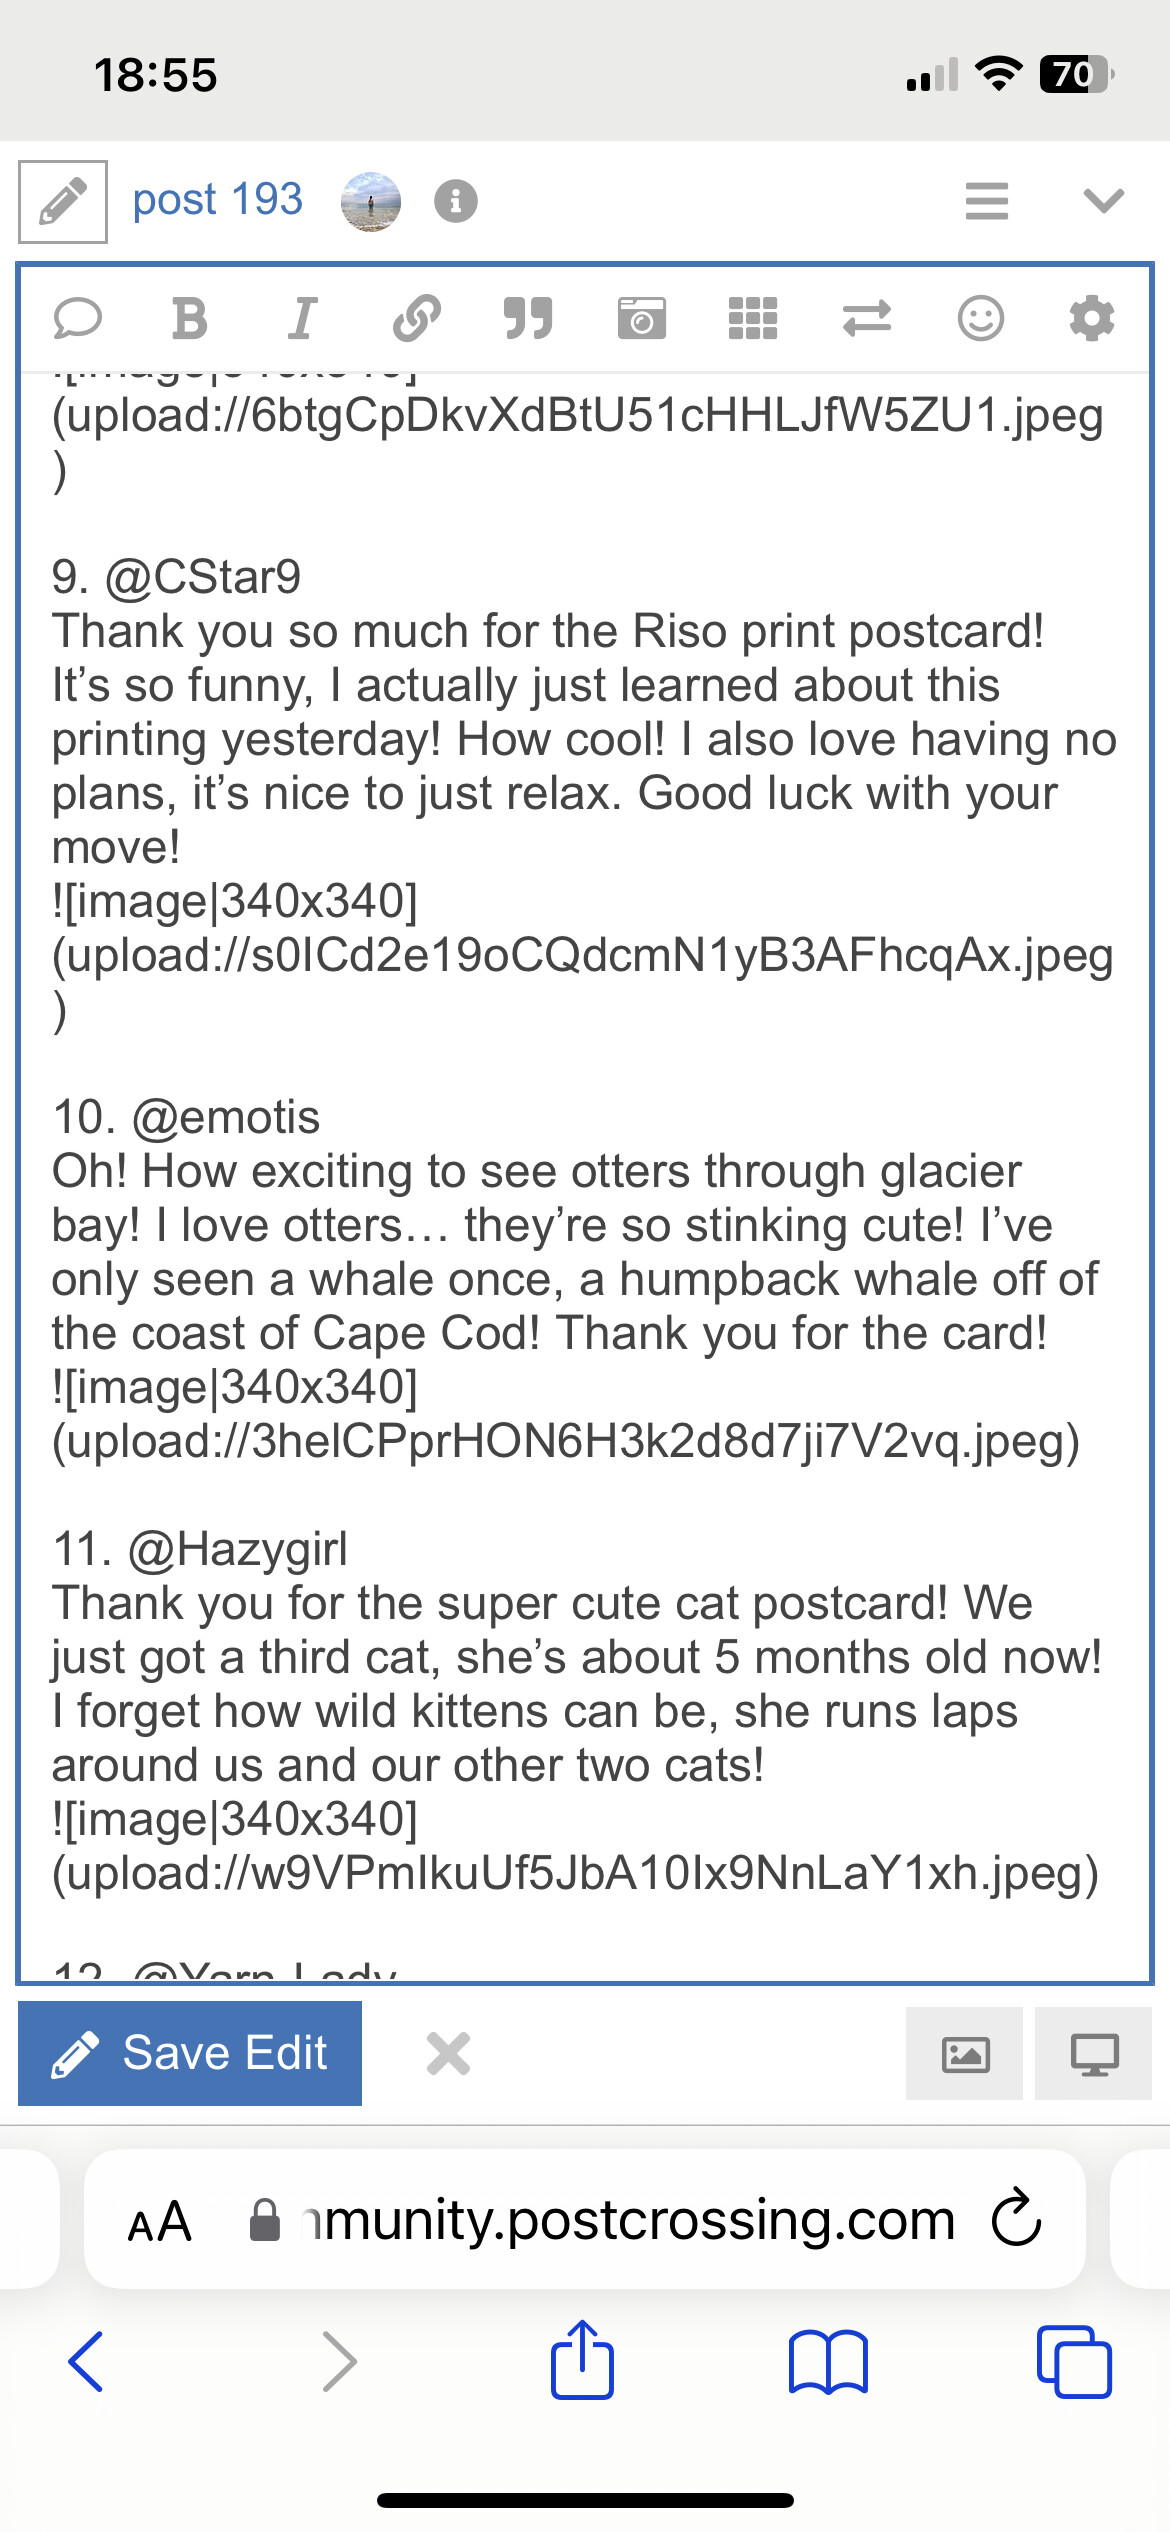Image resolution: width=1170 pixels, height=2532 pixels.
Task: Toggle bold formatting in editor toolbar
Action: (x=190, y=319)
